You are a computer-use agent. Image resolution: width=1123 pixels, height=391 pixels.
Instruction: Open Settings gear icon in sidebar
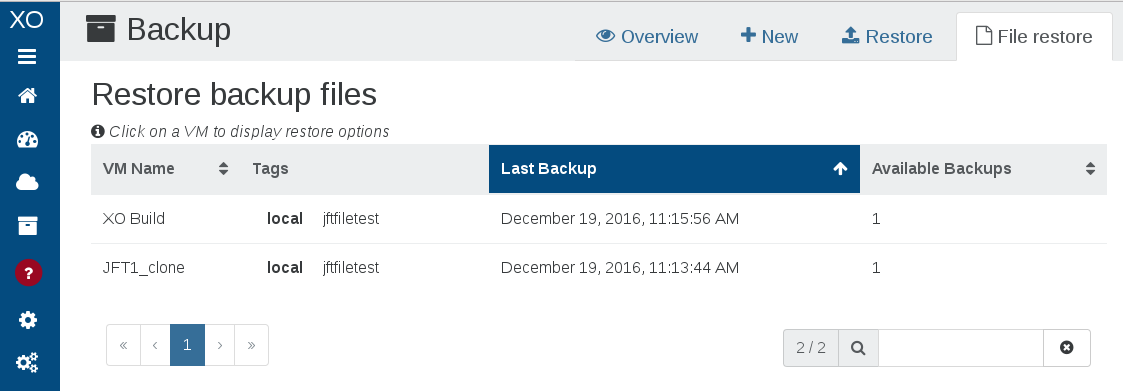pyautogui.click(x=27, y=319)
